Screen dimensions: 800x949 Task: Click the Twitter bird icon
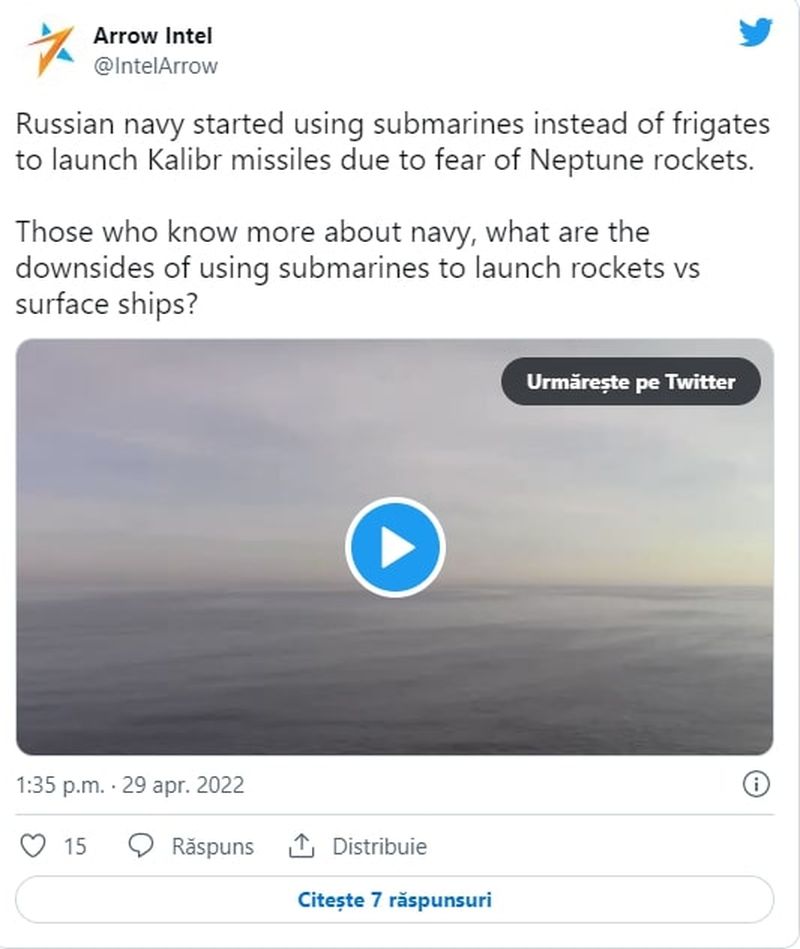pyautogui.click(x=757, y=31)
